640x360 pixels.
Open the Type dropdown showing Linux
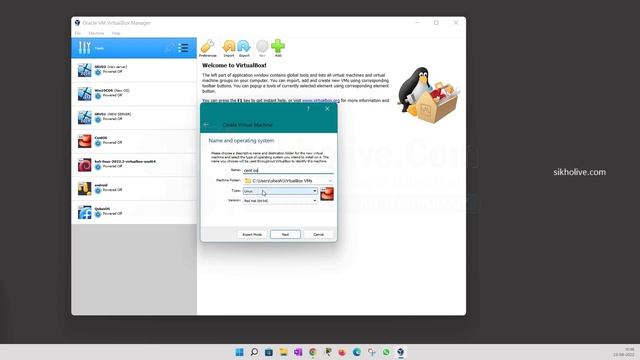pyautogui.click(x=280, y=191)
